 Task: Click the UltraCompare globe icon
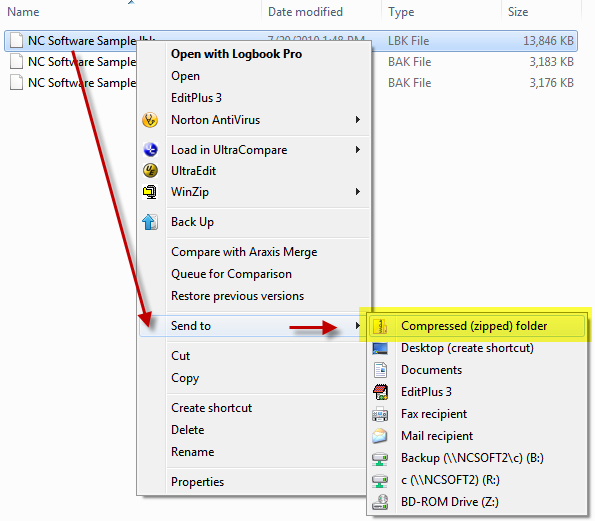click(x=150, y=150)
